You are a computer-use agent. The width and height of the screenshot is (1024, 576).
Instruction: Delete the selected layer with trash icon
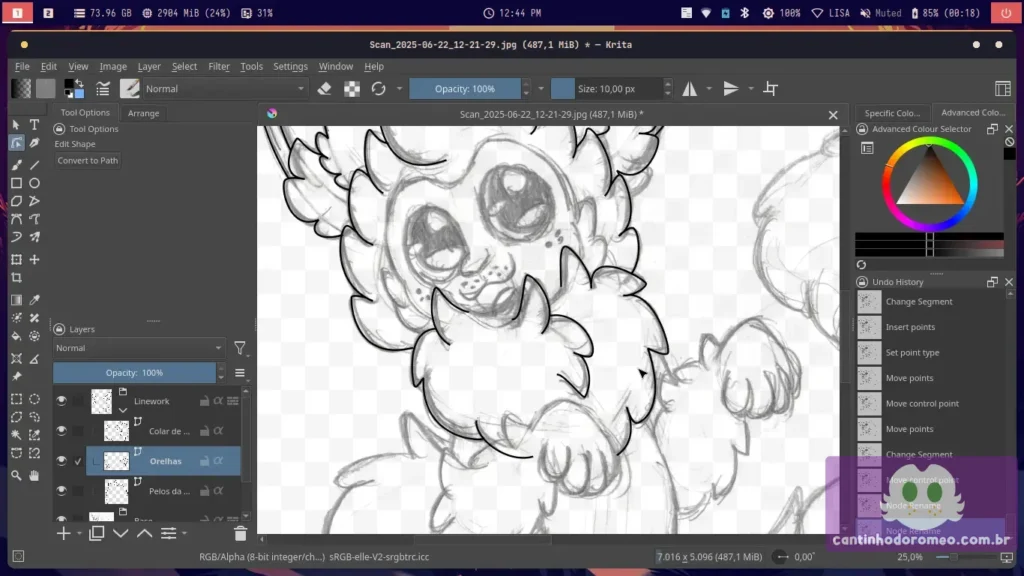[240, 534]
